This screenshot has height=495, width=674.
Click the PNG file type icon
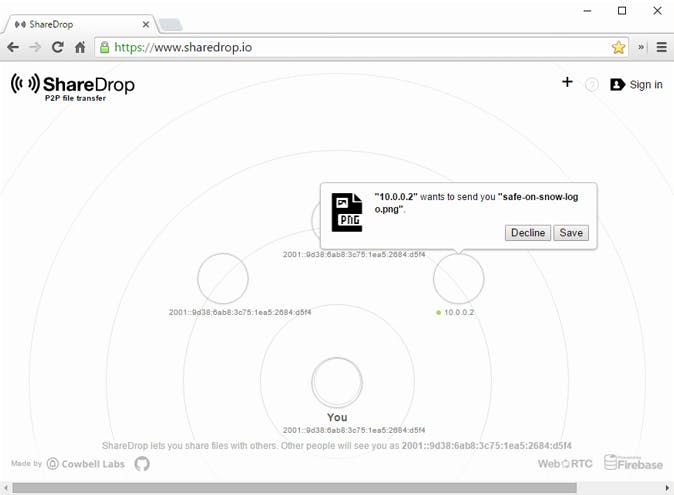point(347,212)
